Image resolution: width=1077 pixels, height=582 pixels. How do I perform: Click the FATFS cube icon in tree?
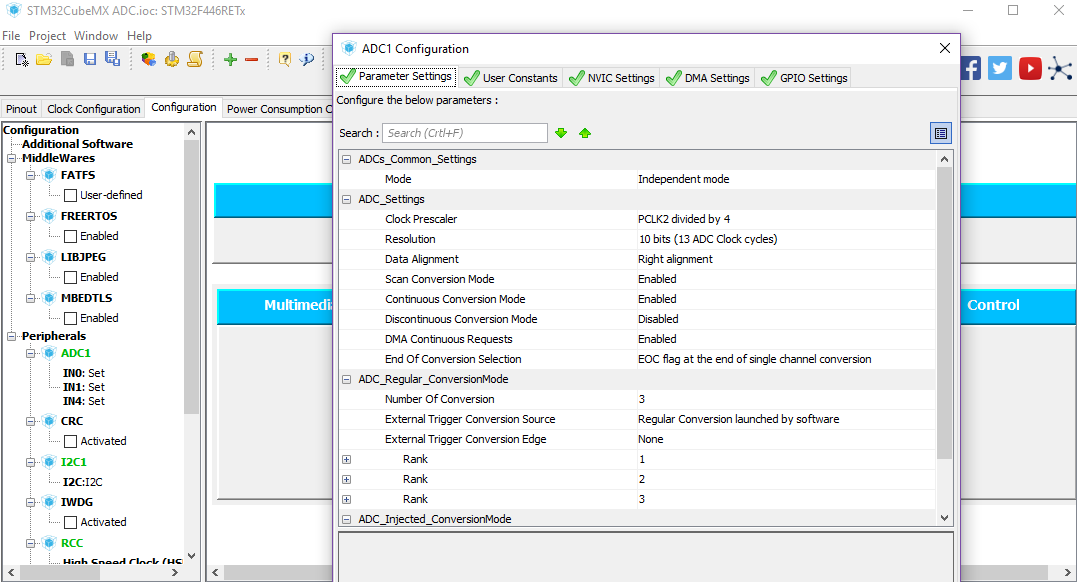point(49,175)
